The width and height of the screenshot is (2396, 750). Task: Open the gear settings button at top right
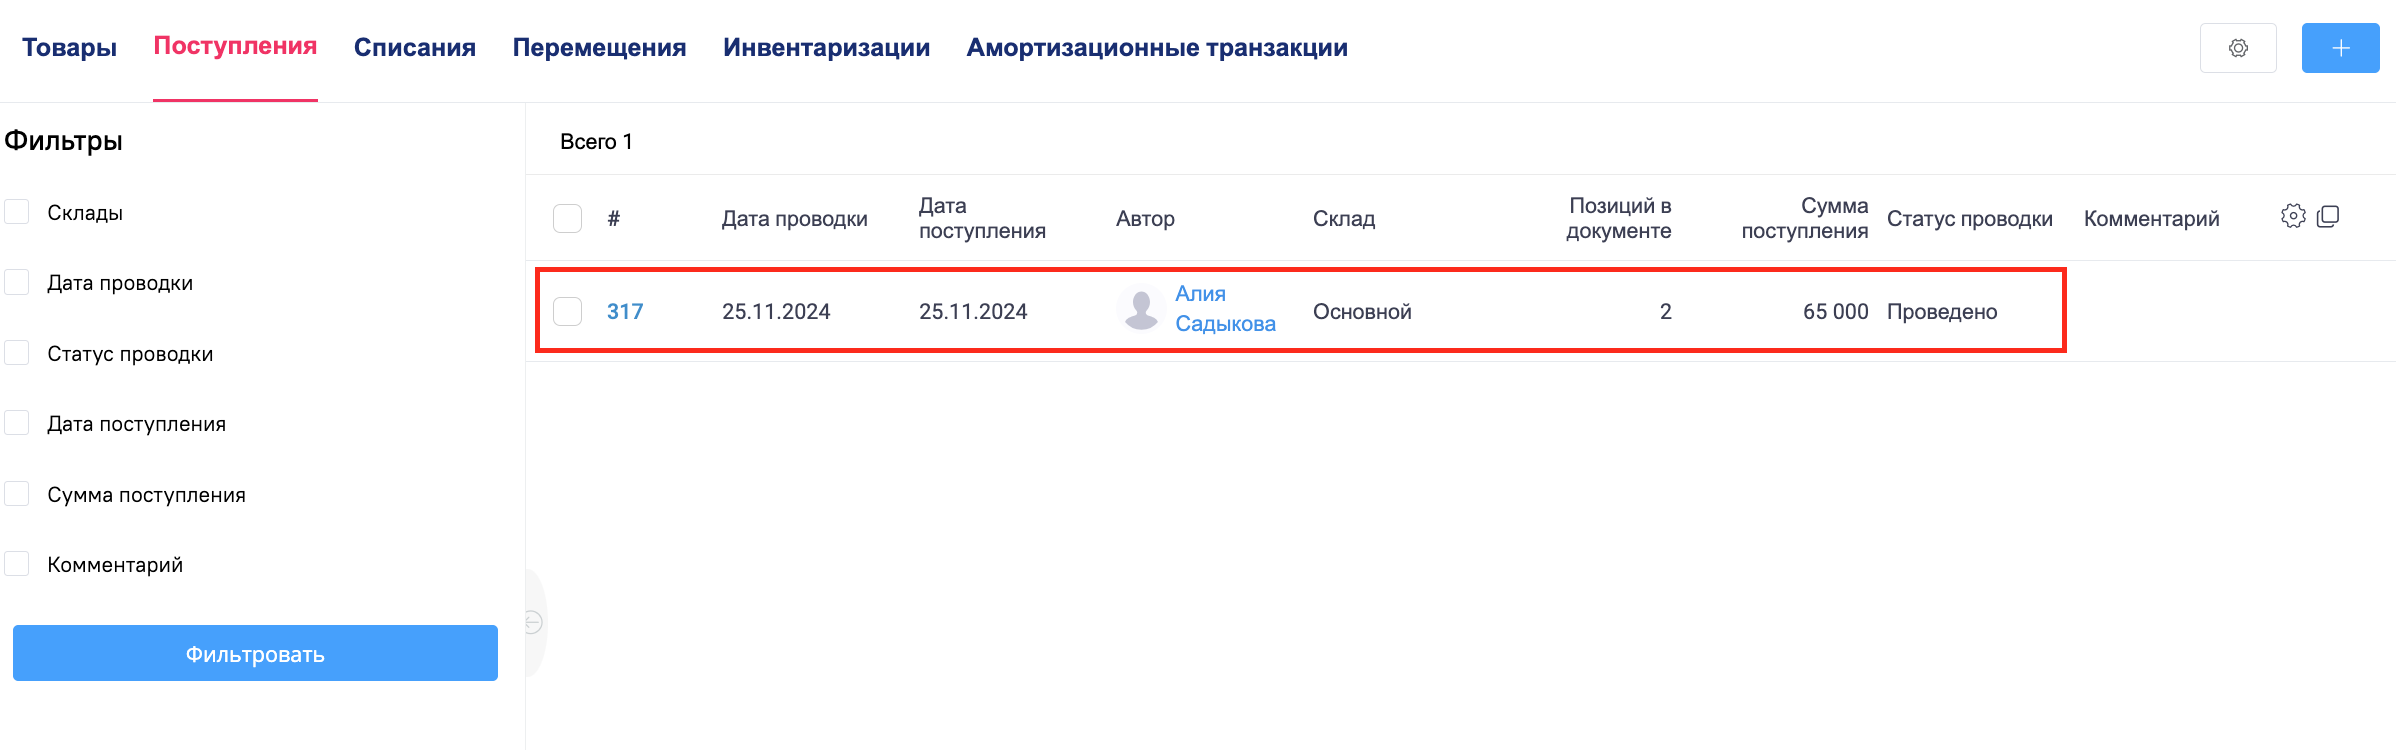click(2238, 48)
